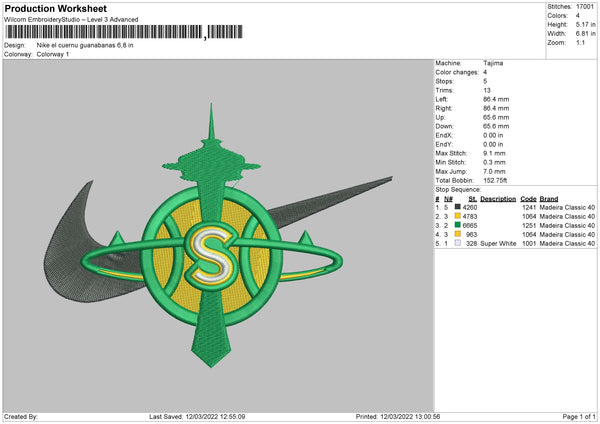Click 'Printed: 12/03/2022 13:00:56' text

398,417
